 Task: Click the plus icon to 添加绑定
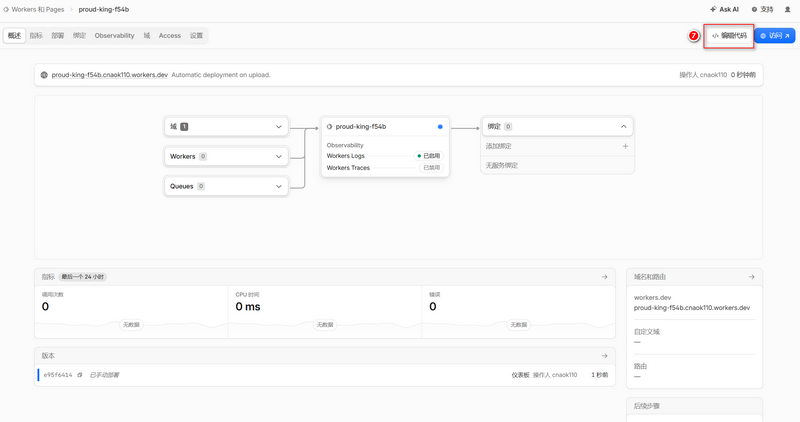pos(625,146)
